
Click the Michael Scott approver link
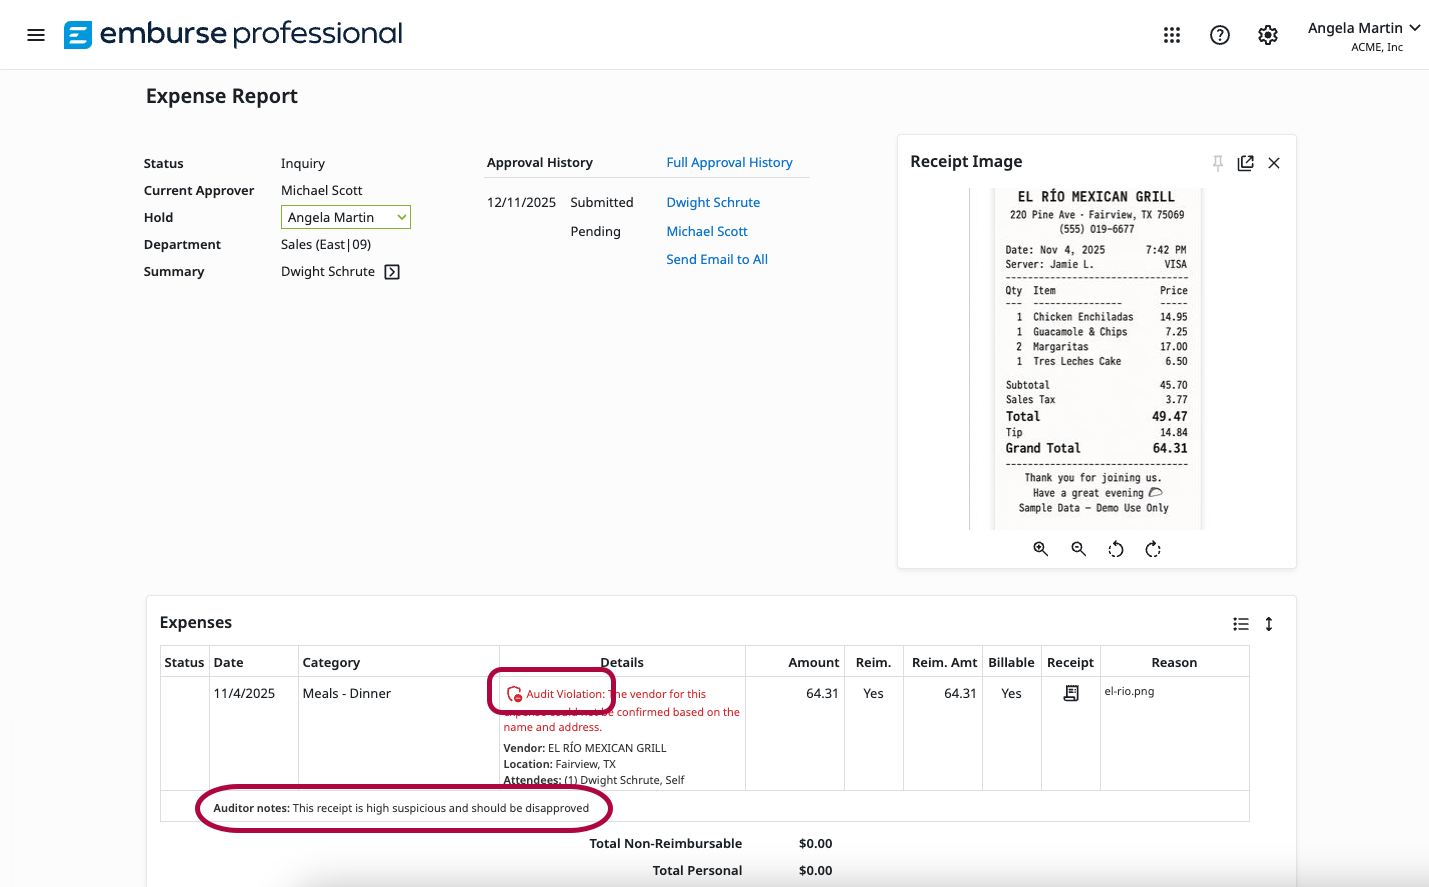click(x=706, y=231)
